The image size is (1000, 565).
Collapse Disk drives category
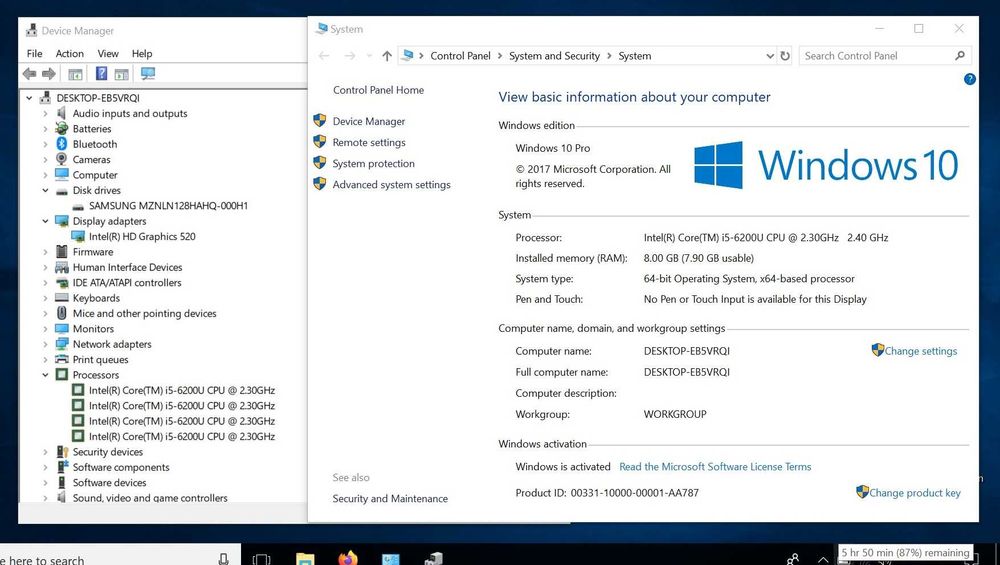pos(45,191)
